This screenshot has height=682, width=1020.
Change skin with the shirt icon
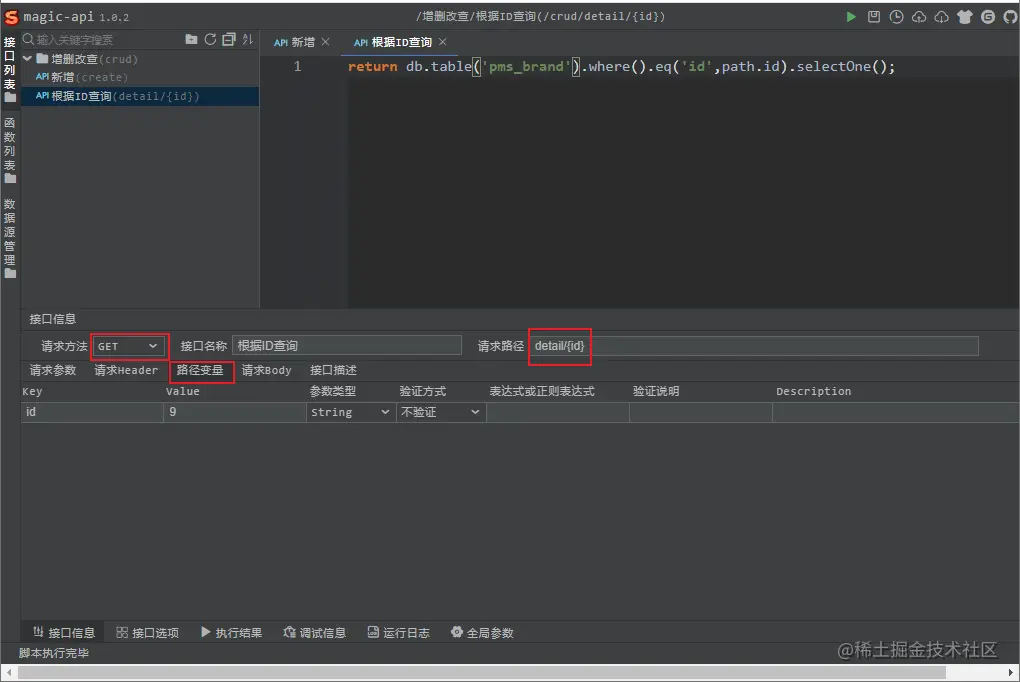[x=965, y=17]
